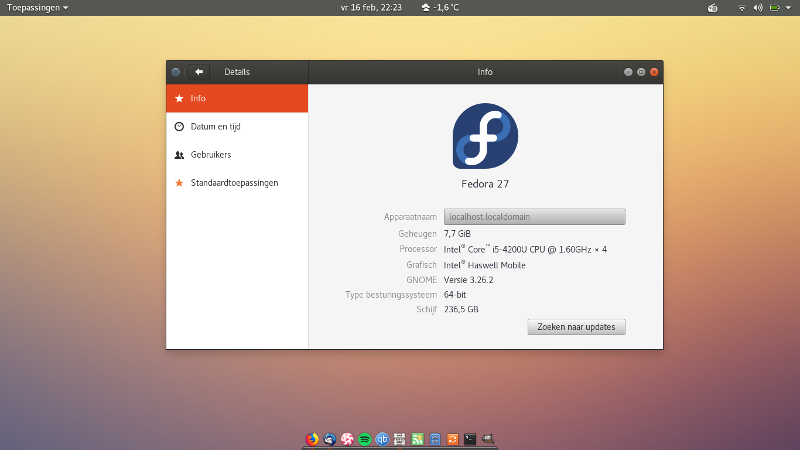Select the Info sidebar item
The image size is (800, 450).
pyautogui.click(x=237, y=98)
